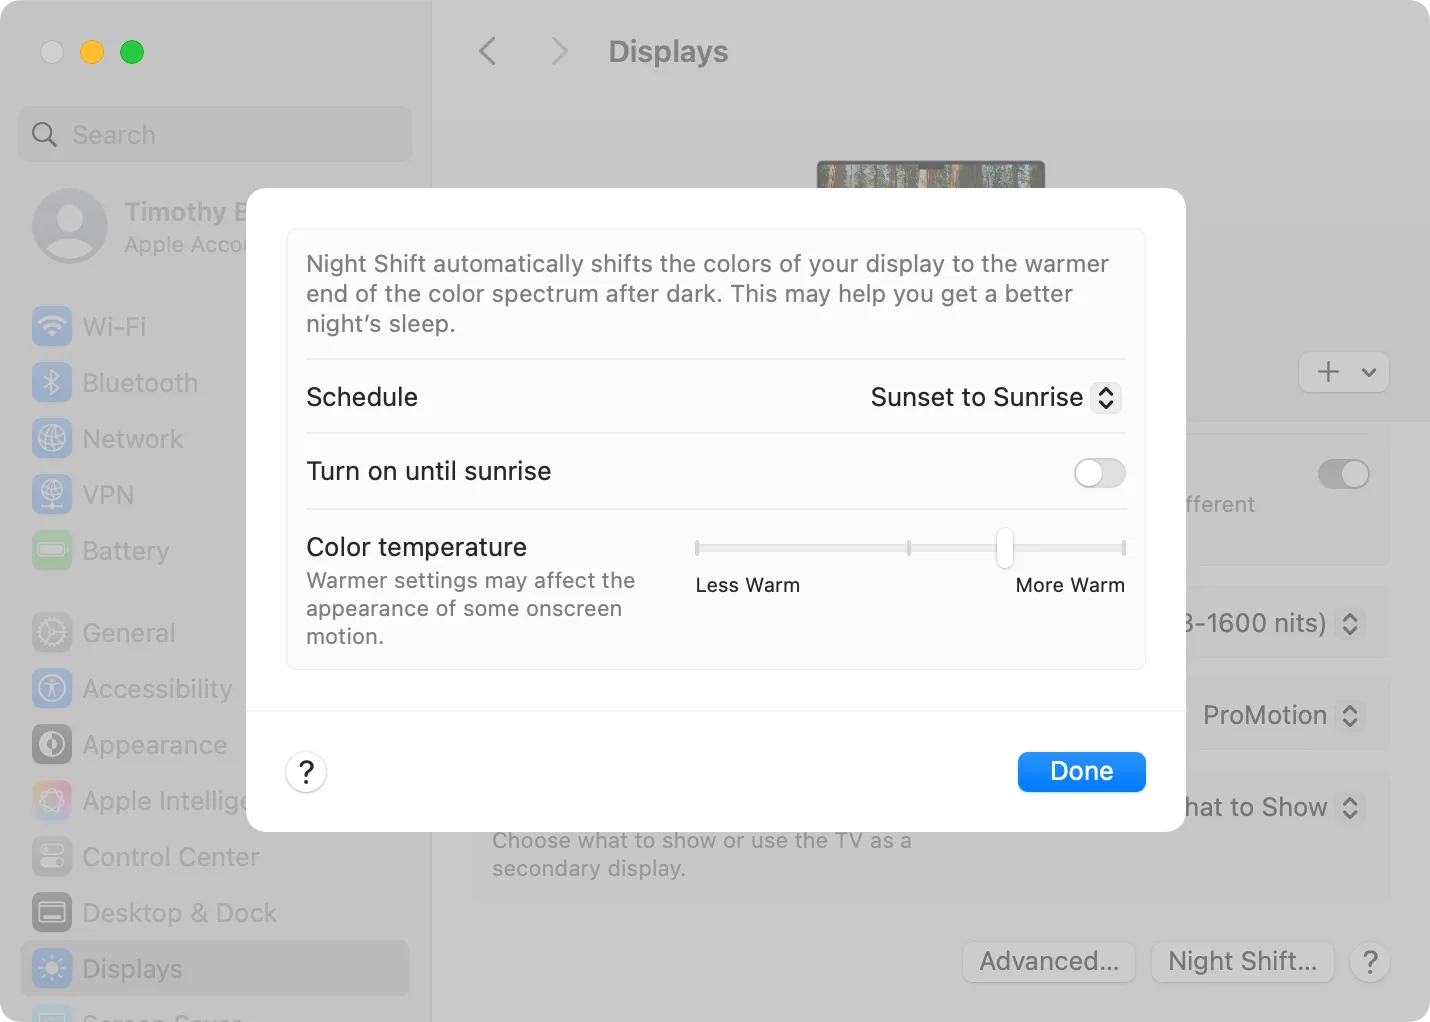Click the Bluetooth sidebar icon

[52, 382]
